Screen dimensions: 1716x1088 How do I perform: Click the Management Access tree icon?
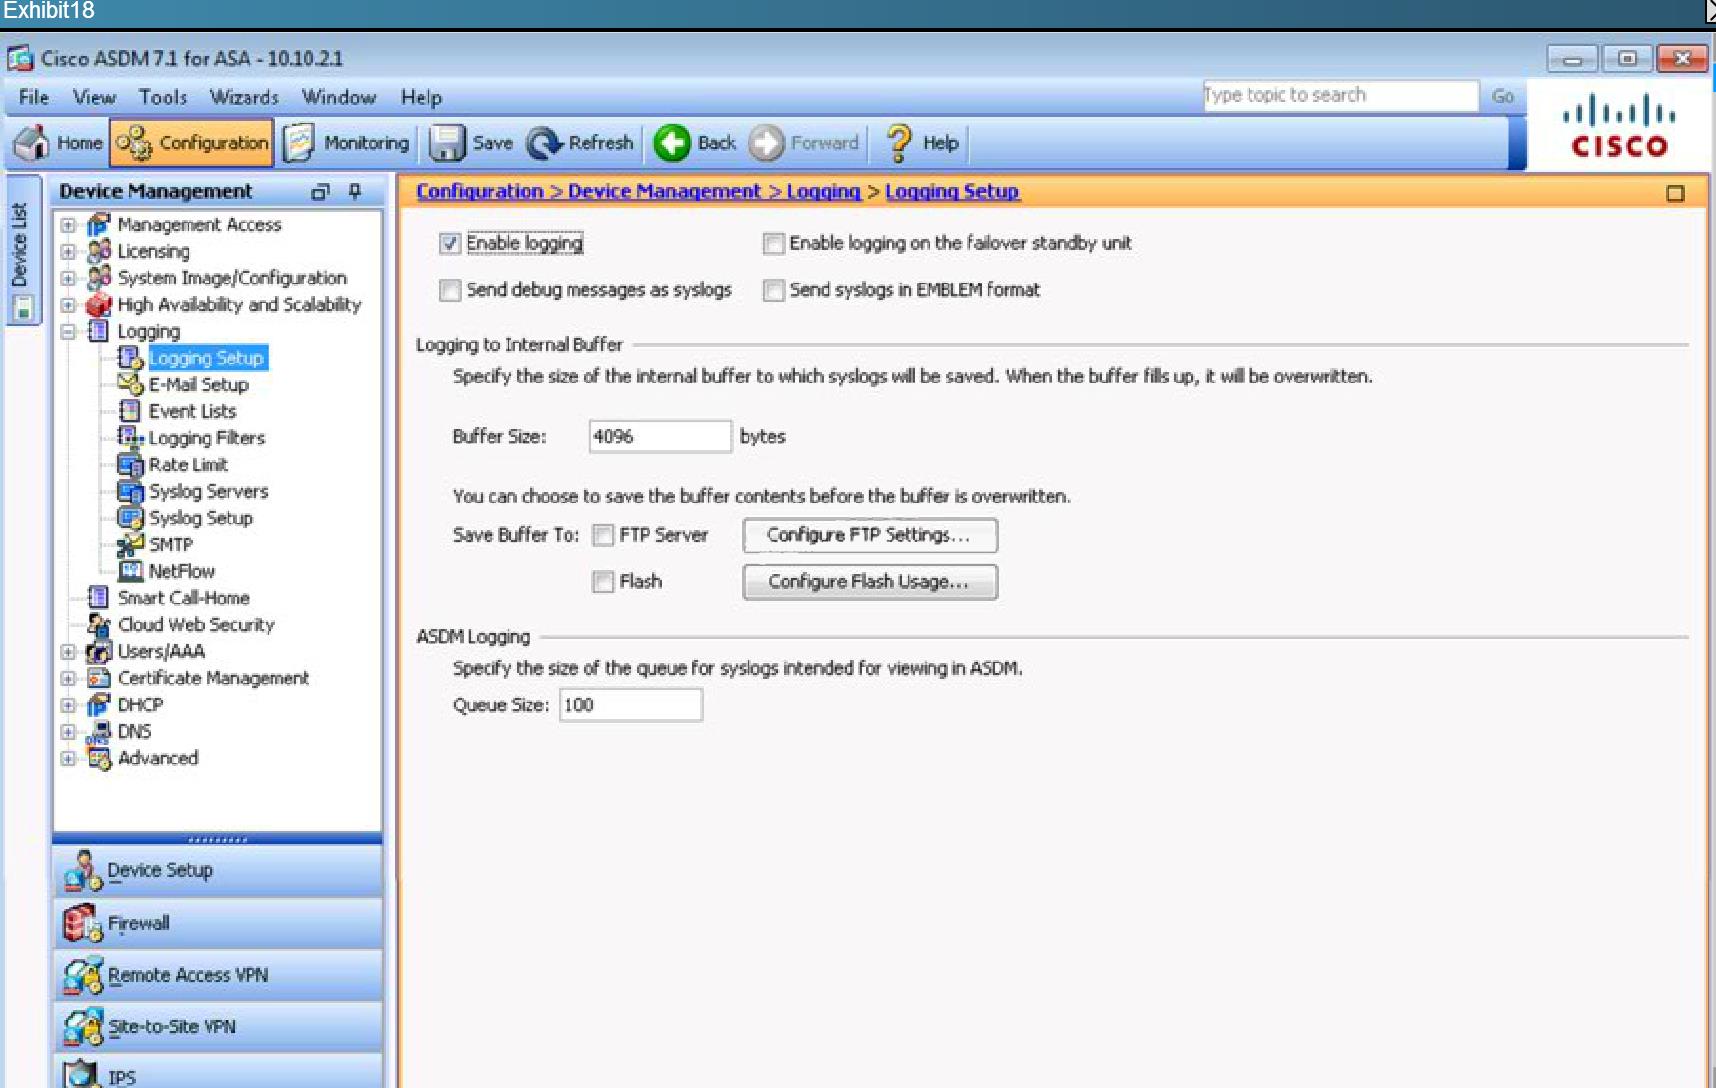(x=98, y=225)
